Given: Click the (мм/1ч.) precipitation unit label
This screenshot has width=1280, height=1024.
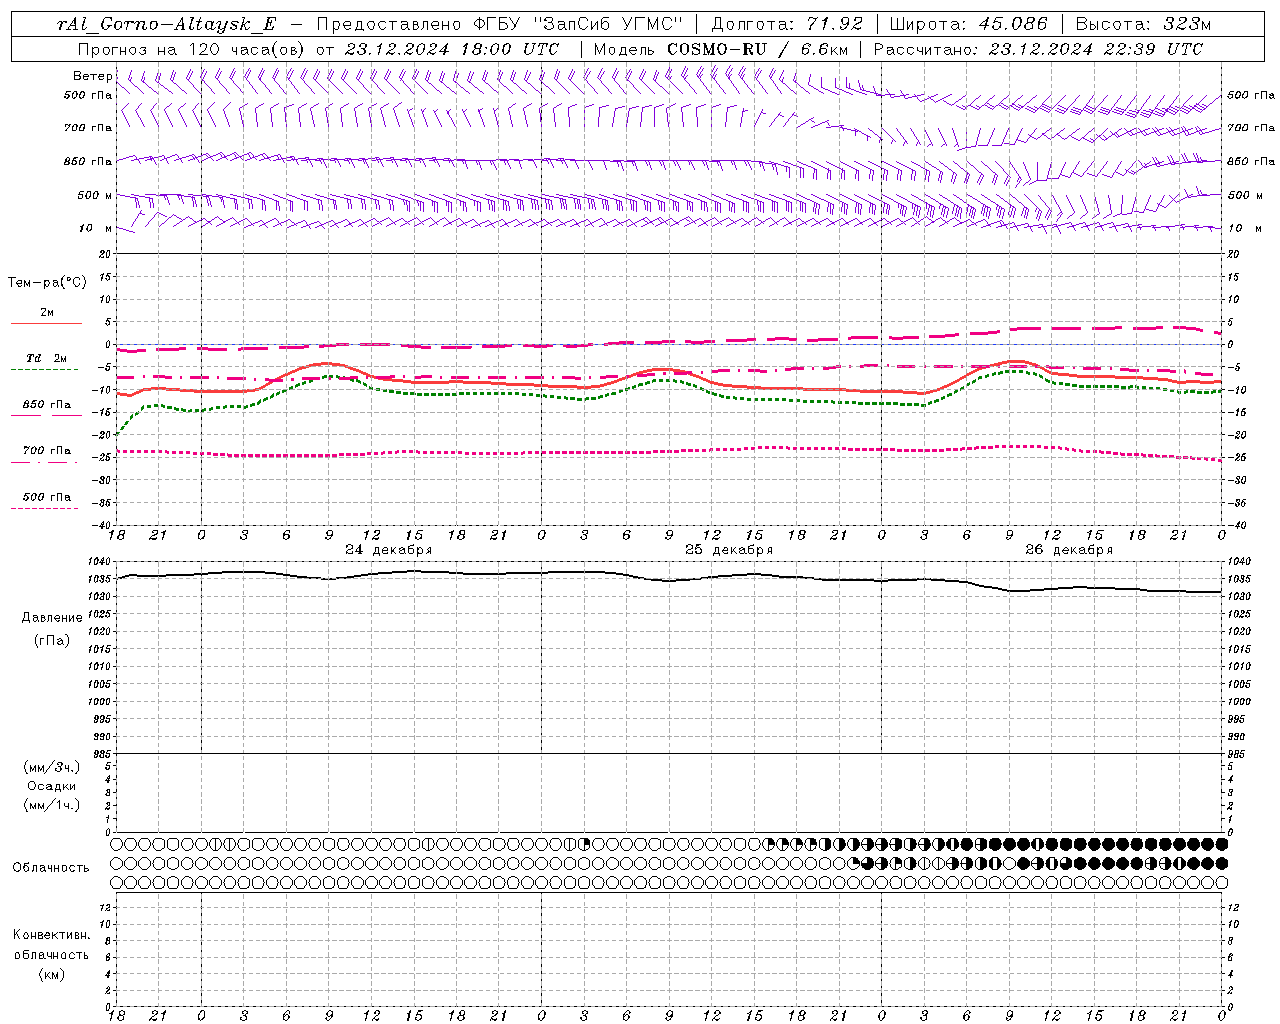Looking at the screenshot, I should click(52, 805).
